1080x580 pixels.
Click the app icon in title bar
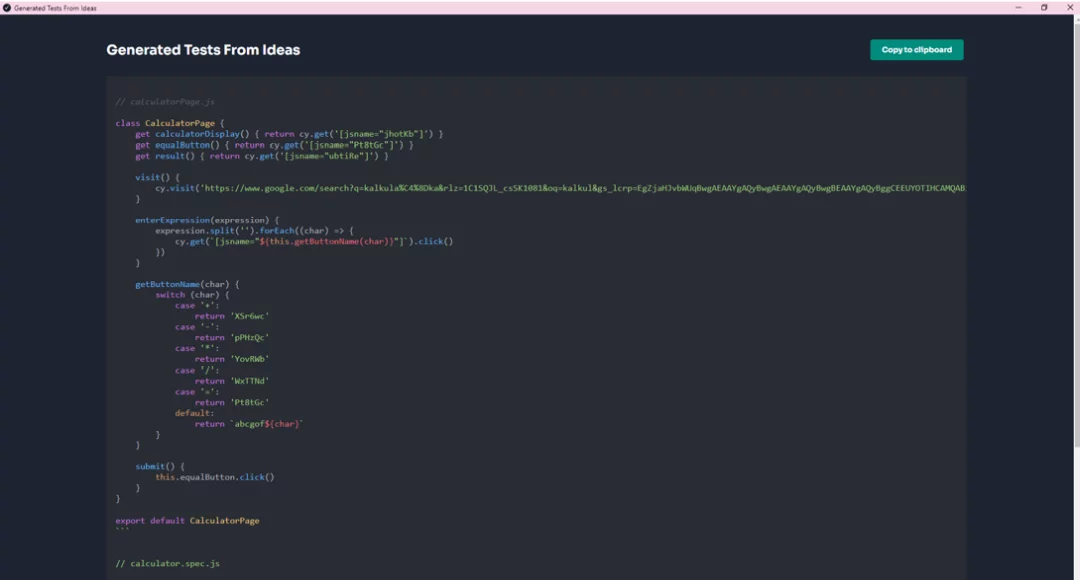[x=7, y=7]
